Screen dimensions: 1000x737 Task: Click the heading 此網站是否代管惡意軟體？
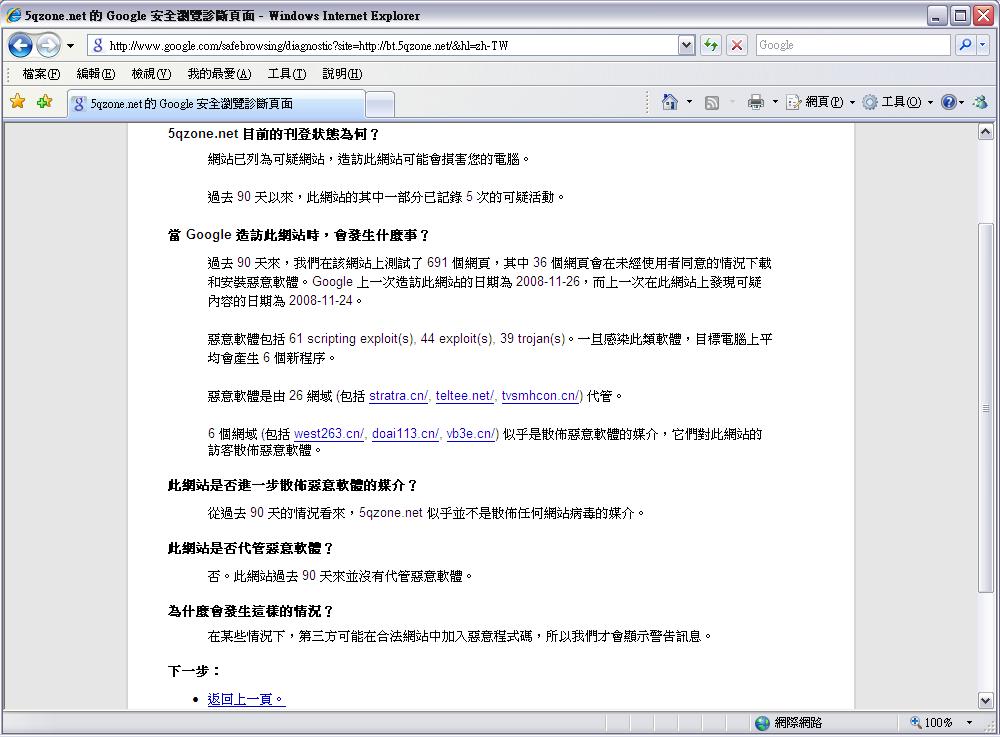(x=250, y=548)
